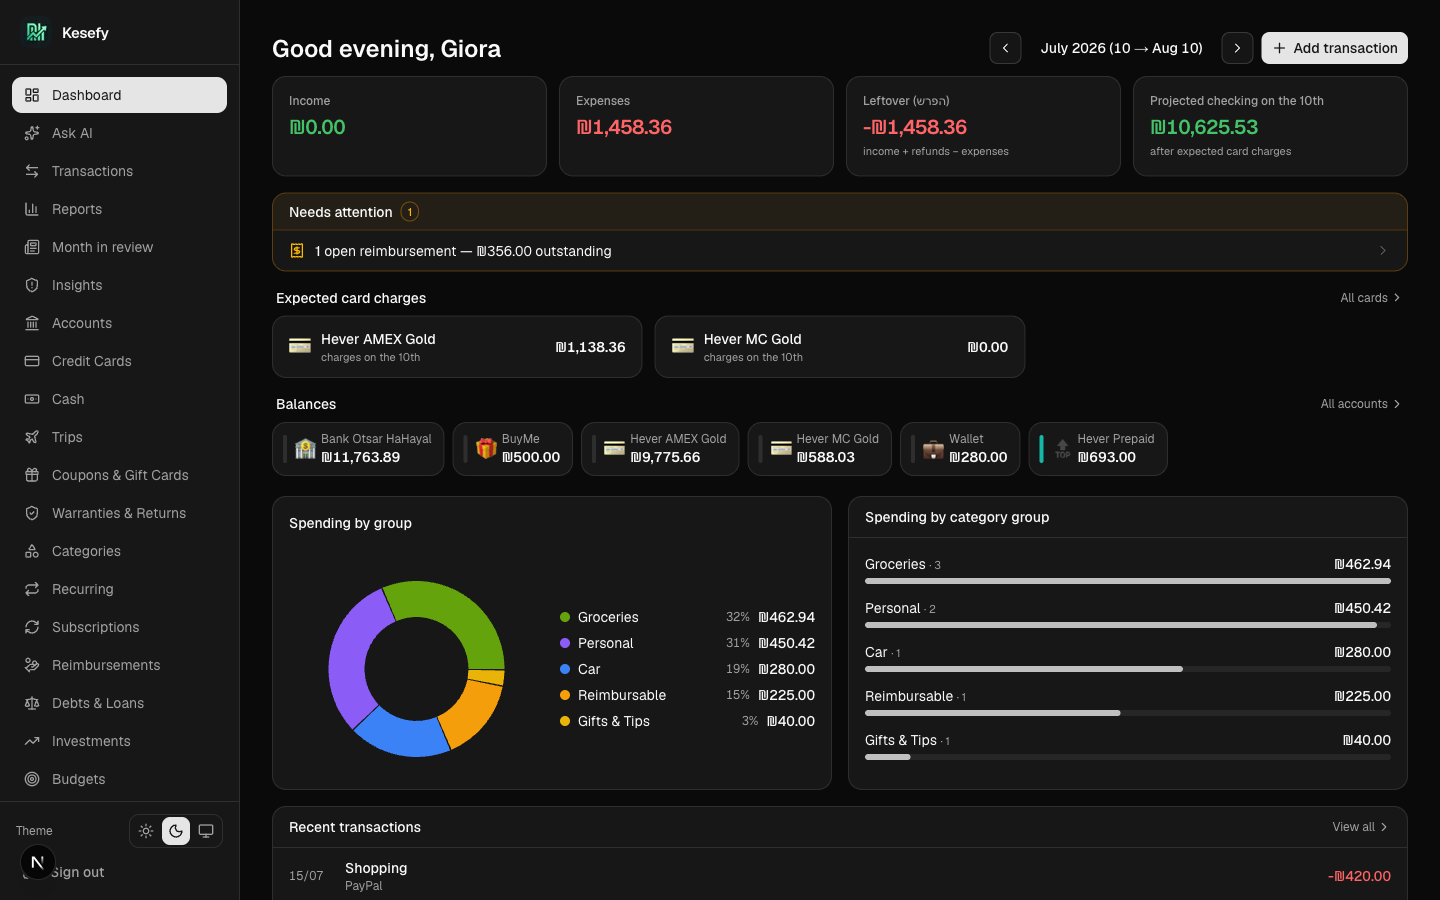Open the Dashboard grid icon
This screenshot has height=900, width=1440.
pos(32,95)
